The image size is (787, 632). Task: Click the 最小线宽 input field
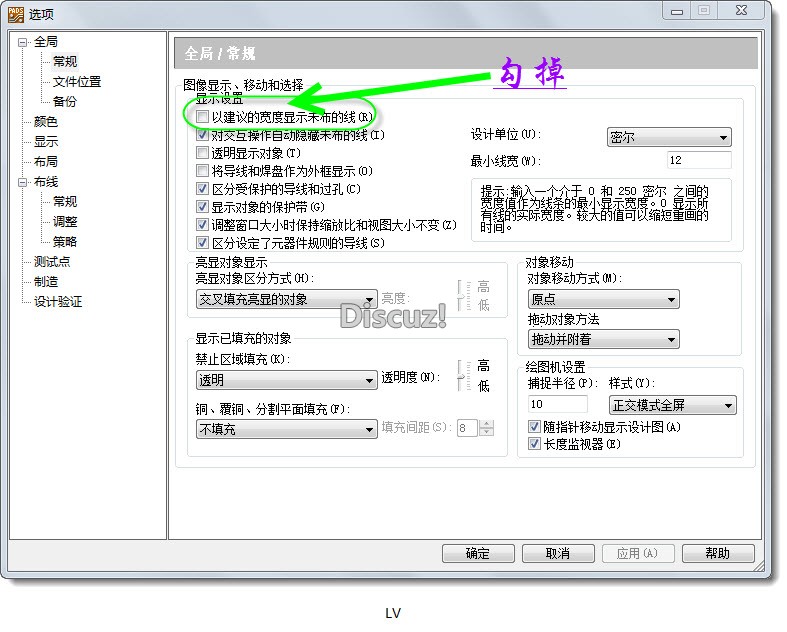699,160
